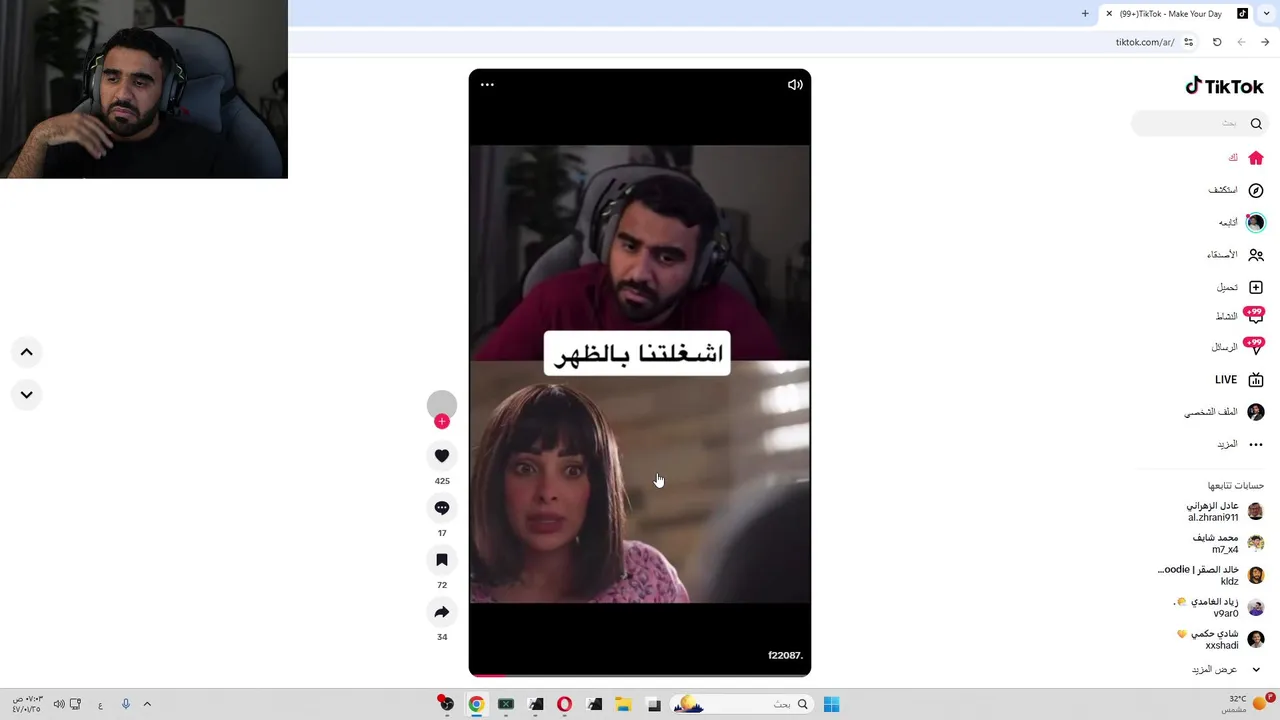Reload the page in Chrome
The width and height of the screenshot is (1280, 720).
[1217, 42]
